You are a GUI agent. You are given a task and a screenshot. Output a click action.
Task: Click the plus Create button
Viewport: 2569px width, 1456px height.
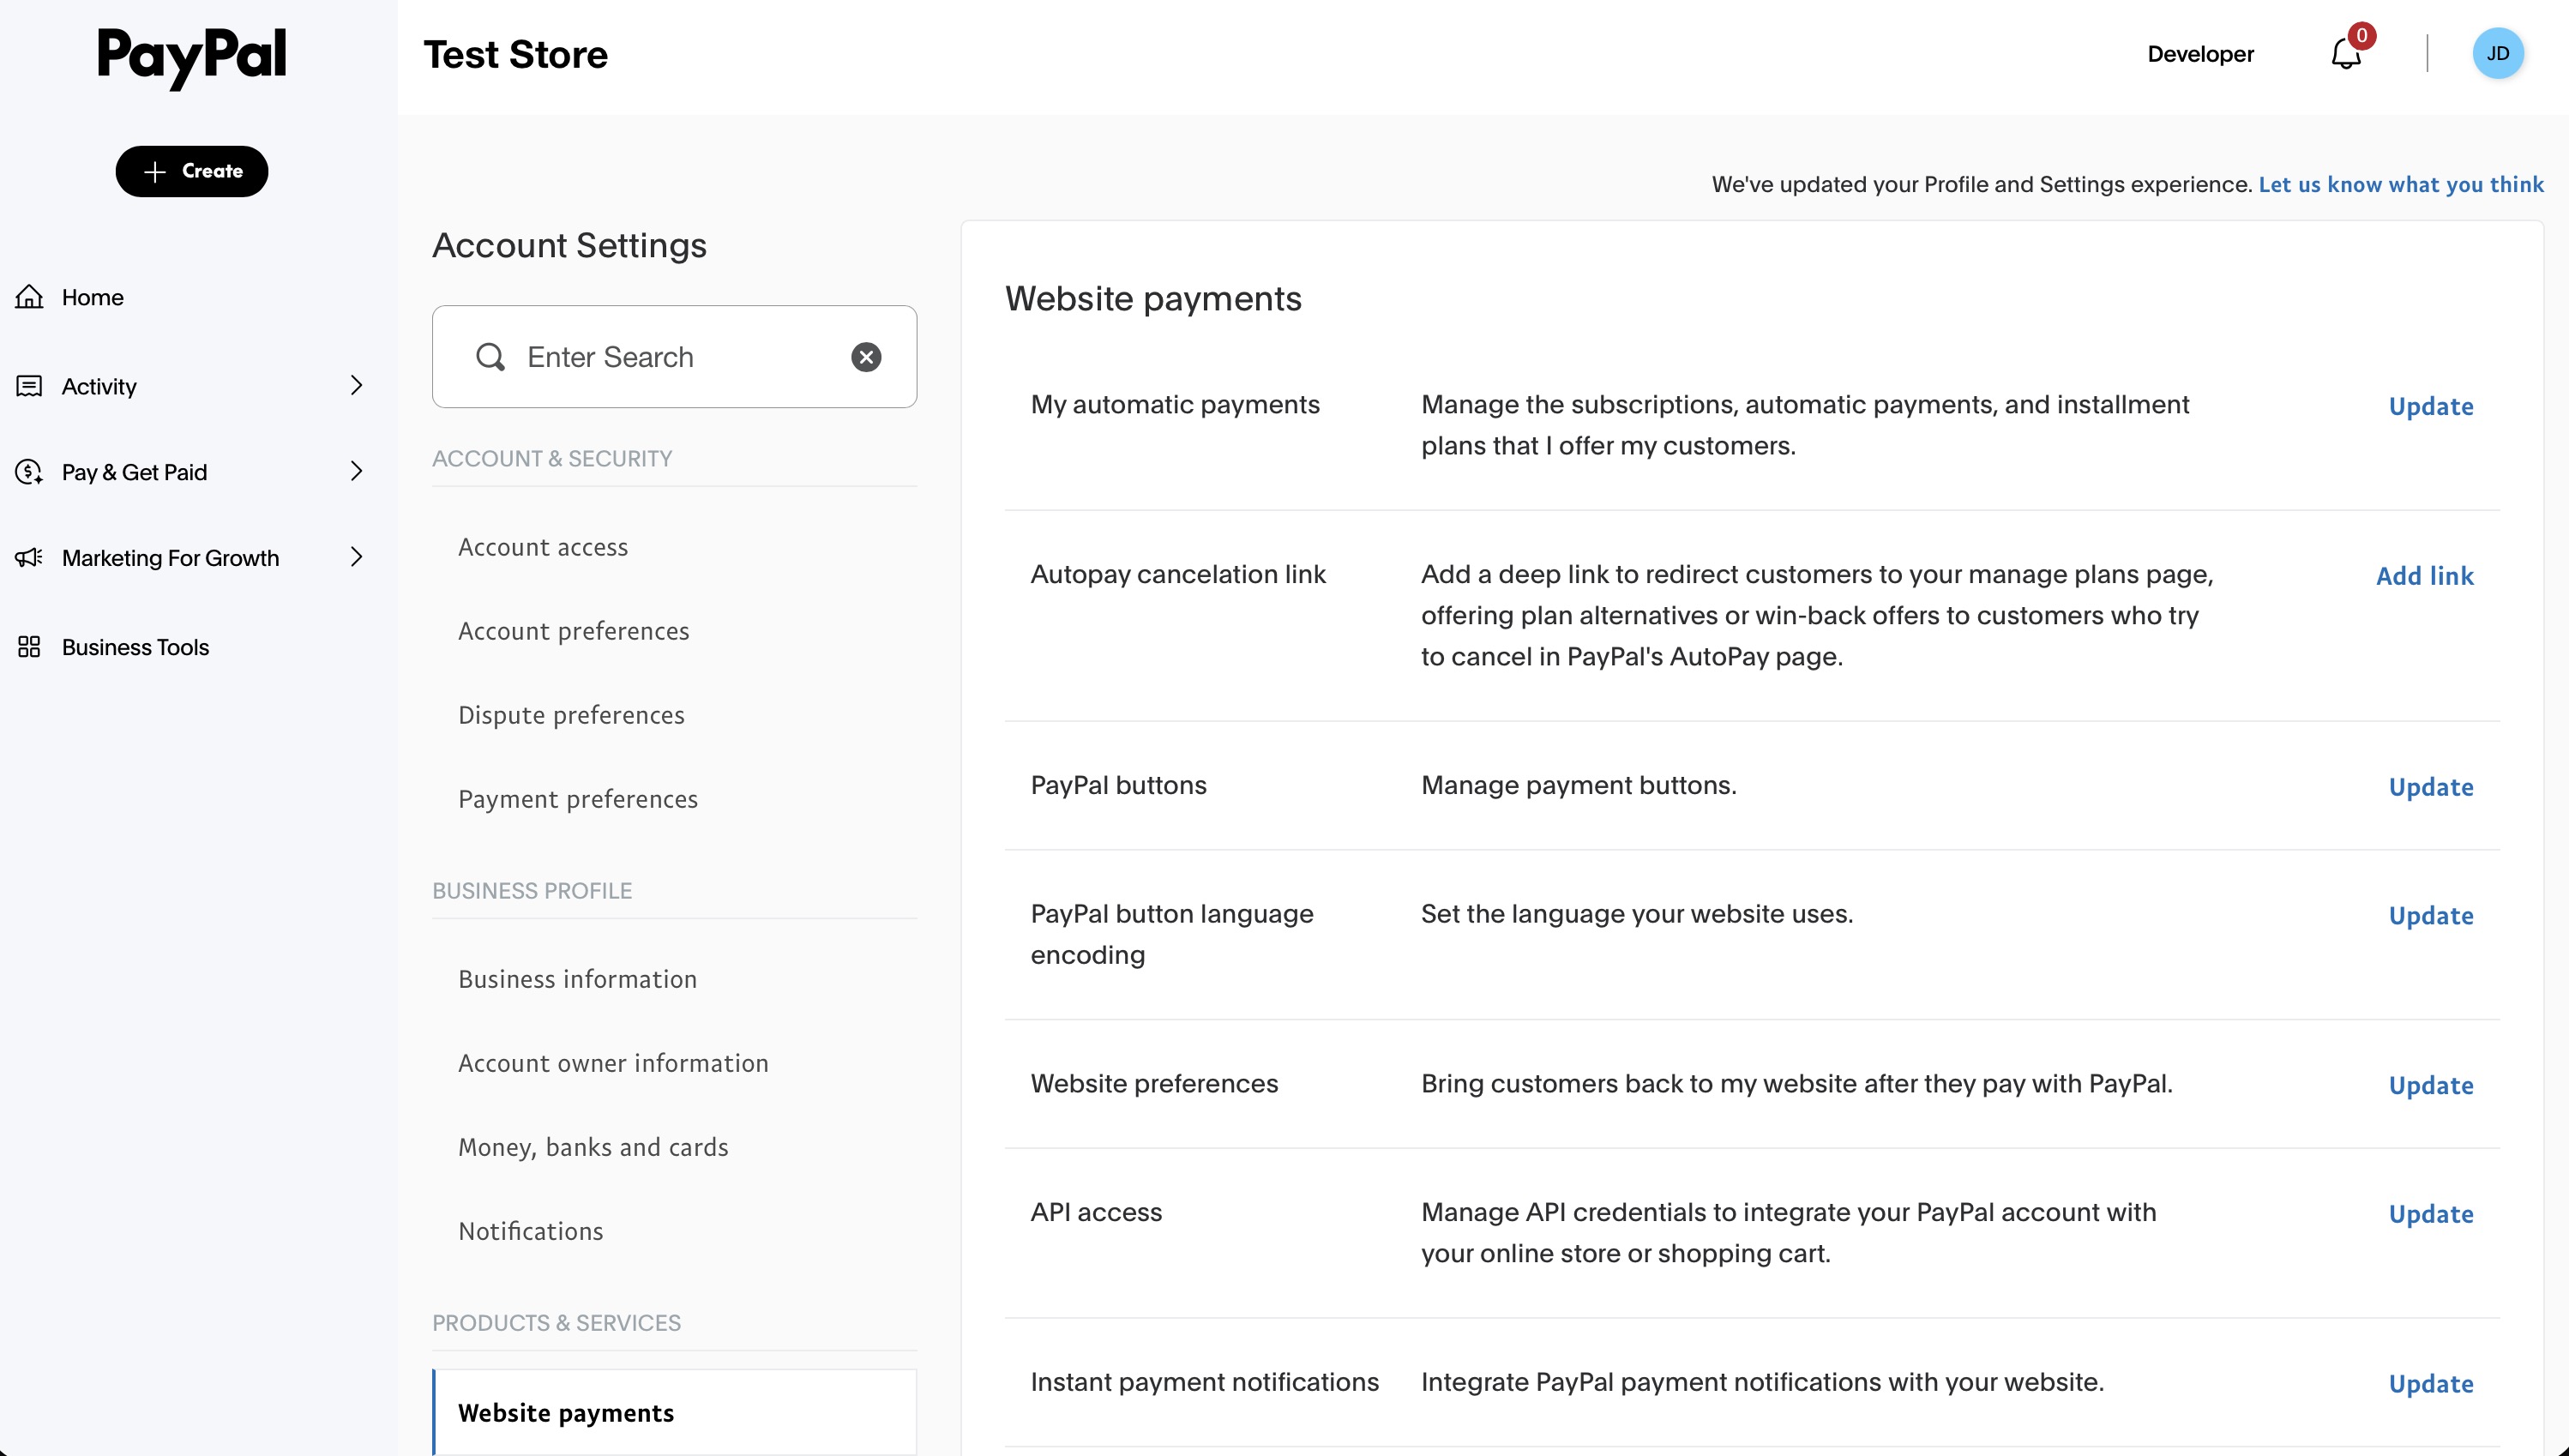pyautogui.click(x=192, y=171)
